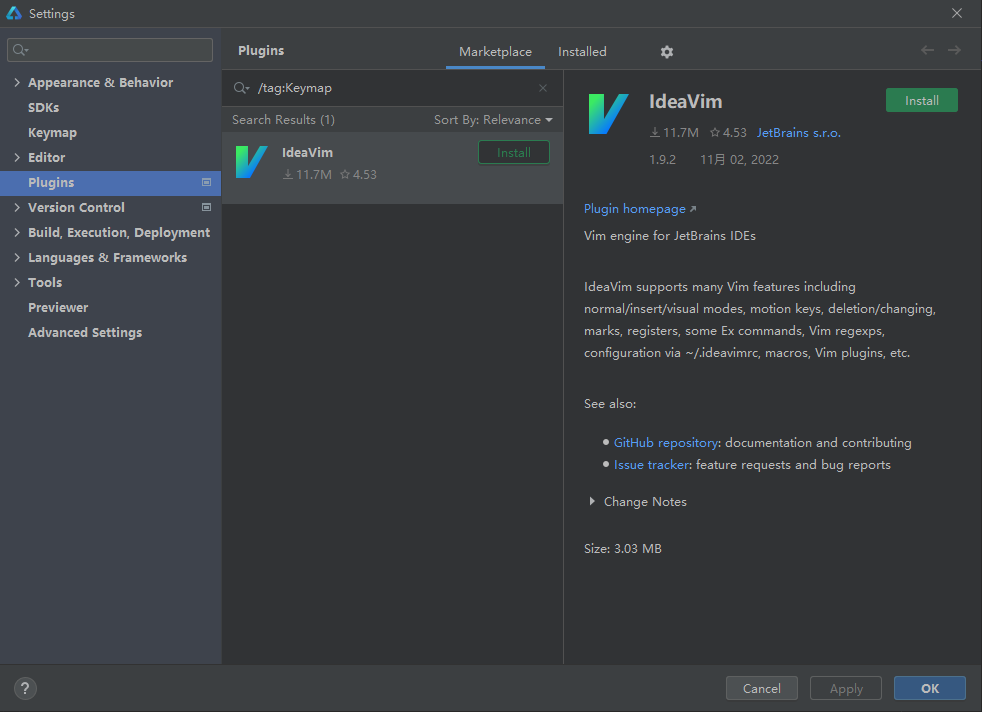Clear the plugin search query
The width and height of the screenshot is (982, 712).
coord(543,88)
